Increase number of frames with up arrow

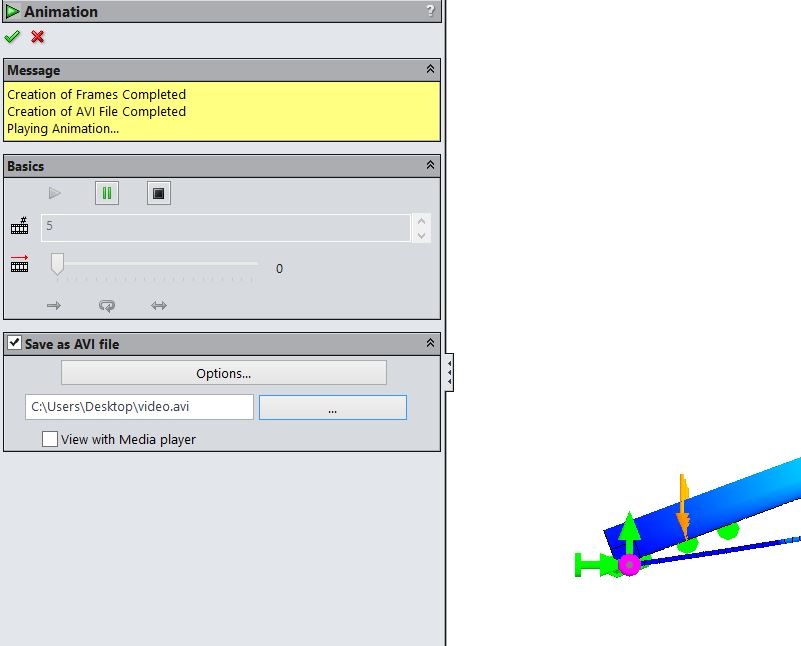click(x=421, y=221)
